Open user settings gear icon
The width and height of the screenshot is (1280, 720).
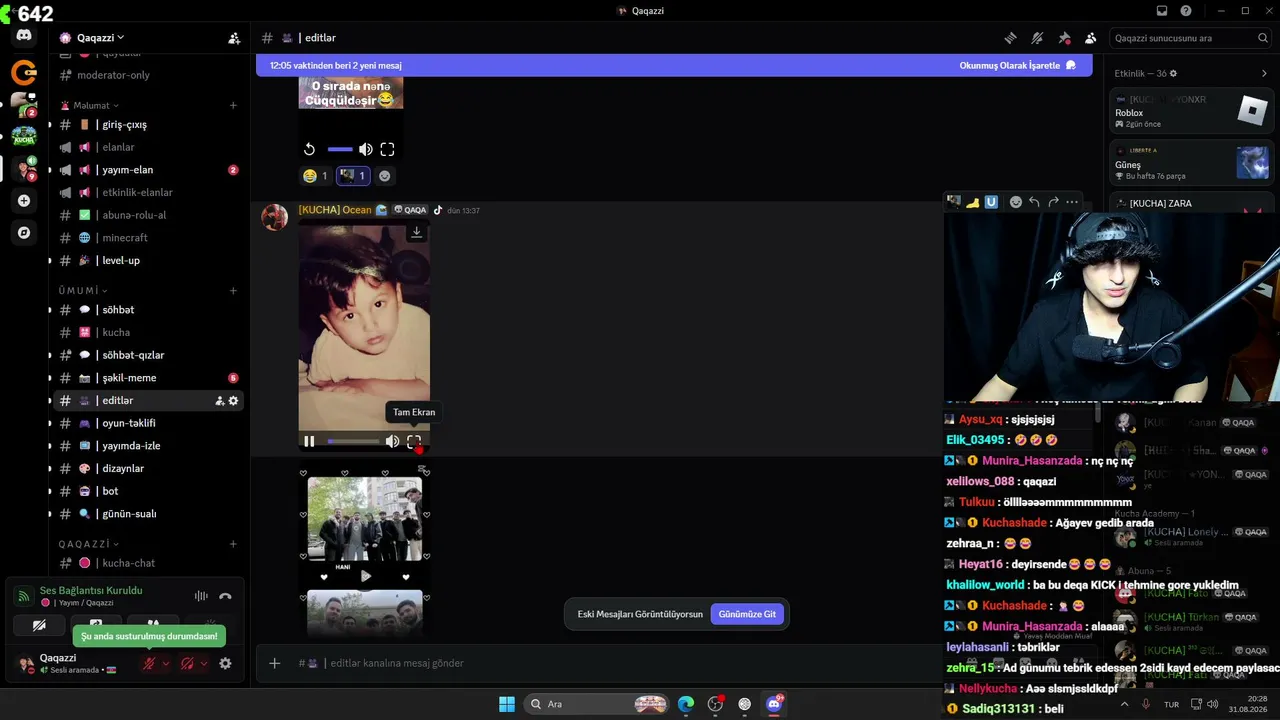(225, 663)
